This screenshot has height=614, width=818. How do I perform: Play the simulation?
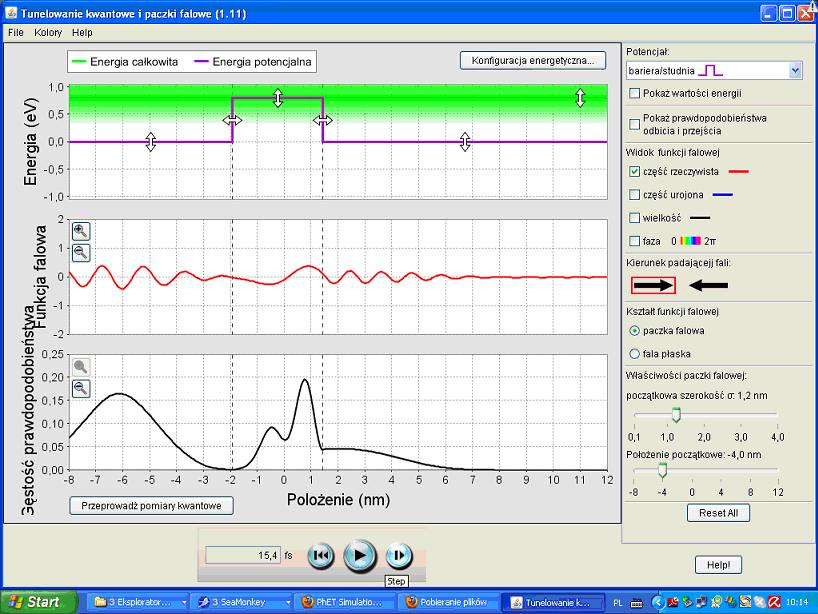359,556
